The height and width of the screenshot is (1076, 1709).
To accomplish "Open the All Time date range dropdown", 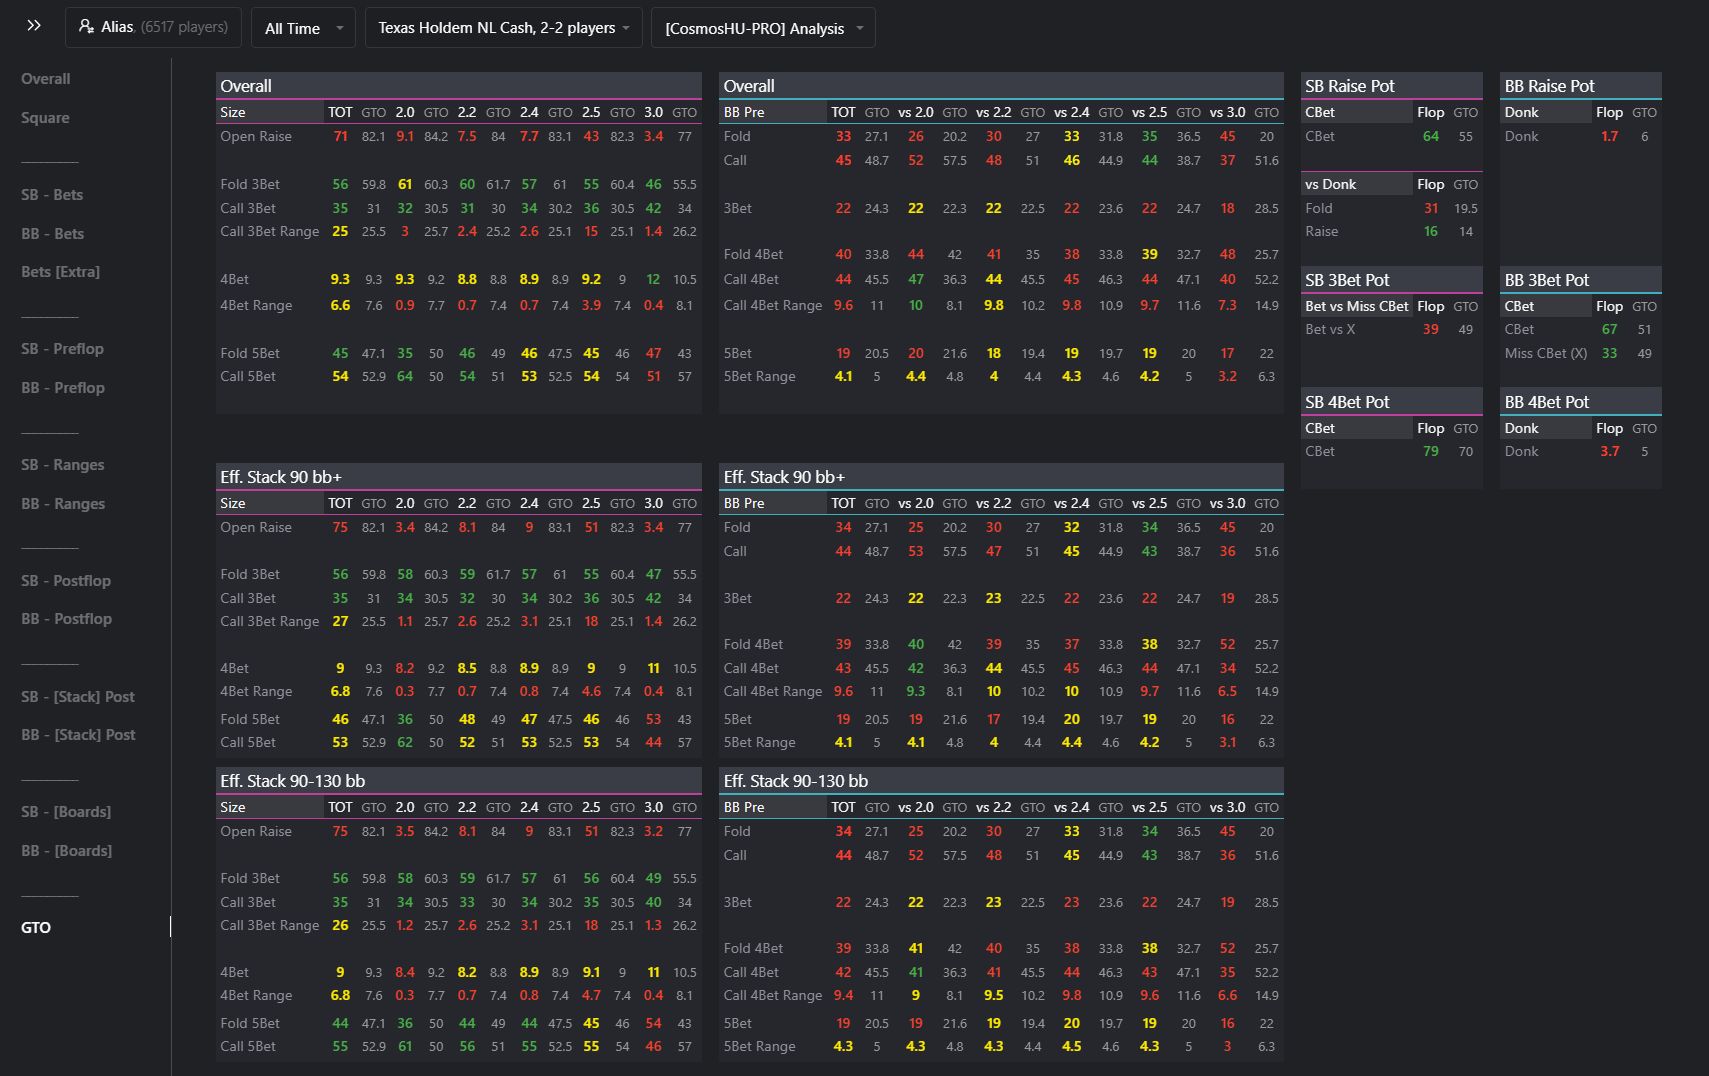I will click(303, 28).
